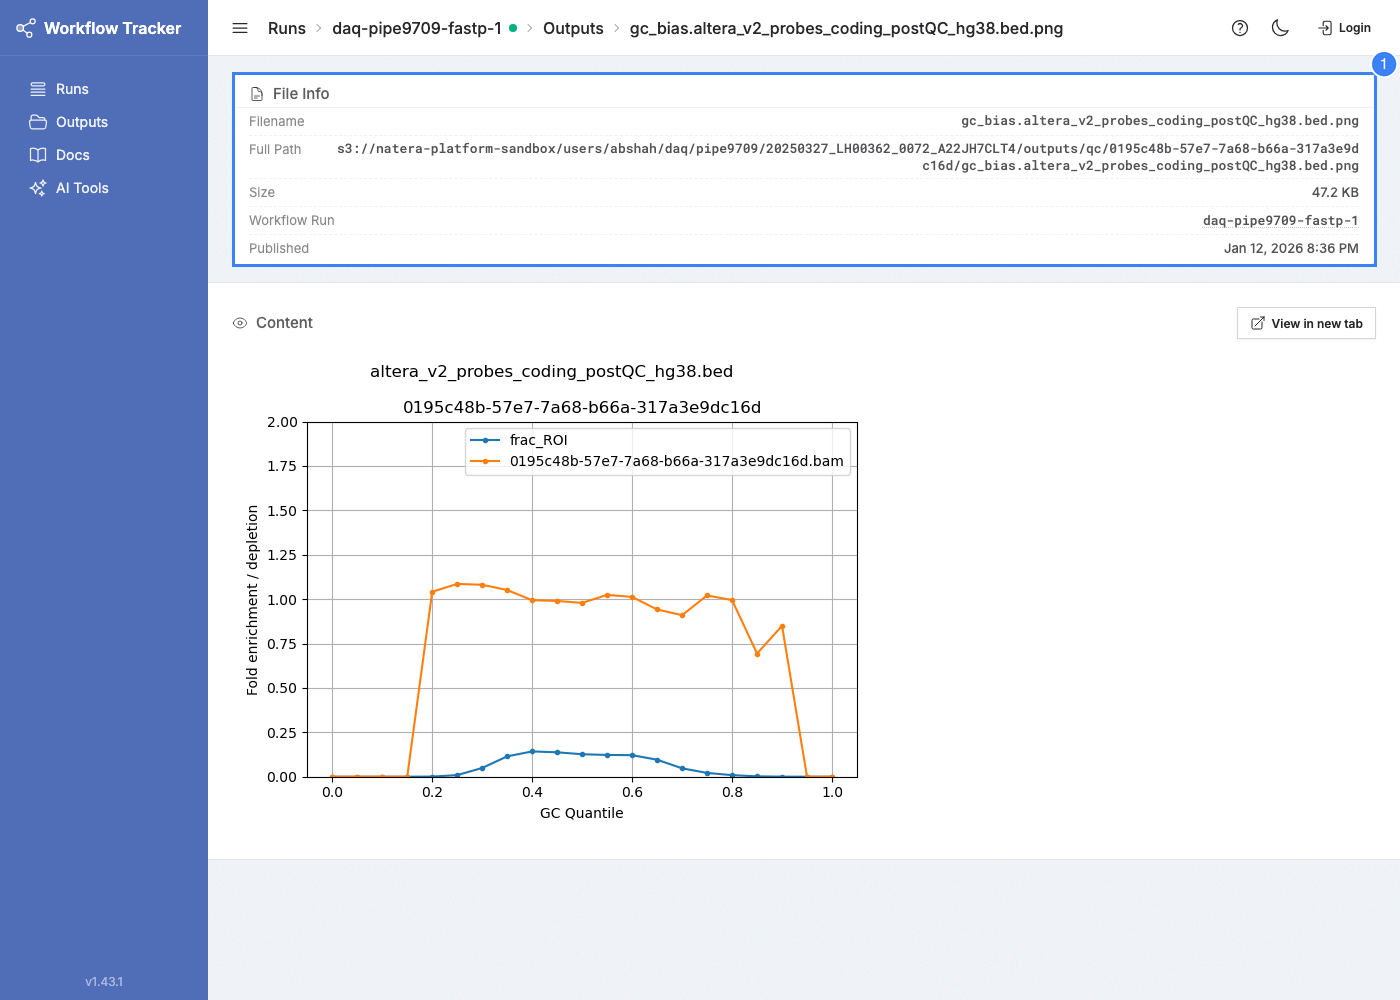
Task: Open the Docs sidebar item
Action: 104,155
